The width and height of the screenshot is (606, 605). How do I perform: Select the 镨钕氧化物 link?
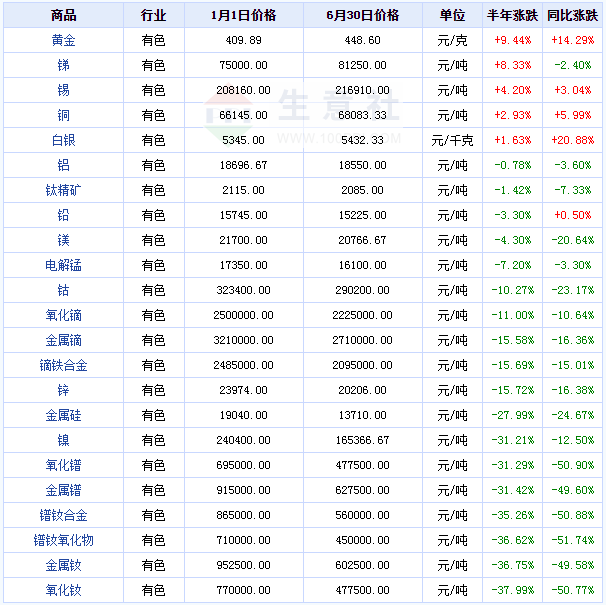point(62,540)
